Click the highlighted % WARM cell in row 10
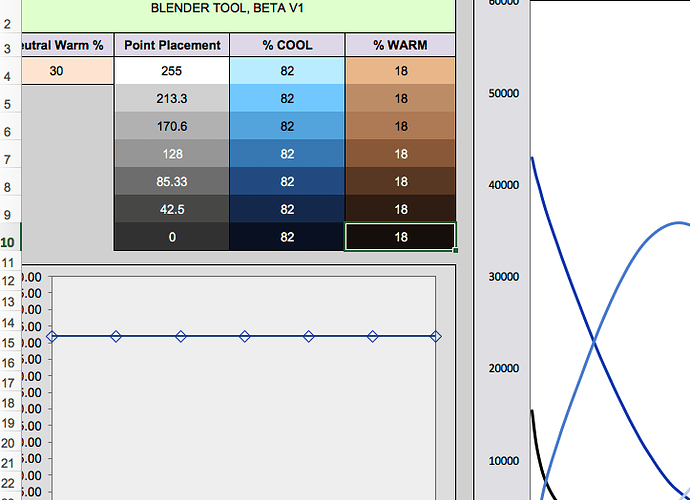This screenshot has width=690, height=500. (x=400, y=237)
